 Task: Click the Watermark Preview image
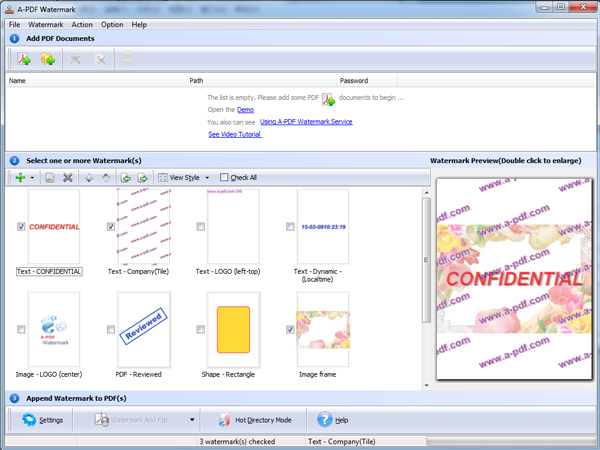(514, 279)
